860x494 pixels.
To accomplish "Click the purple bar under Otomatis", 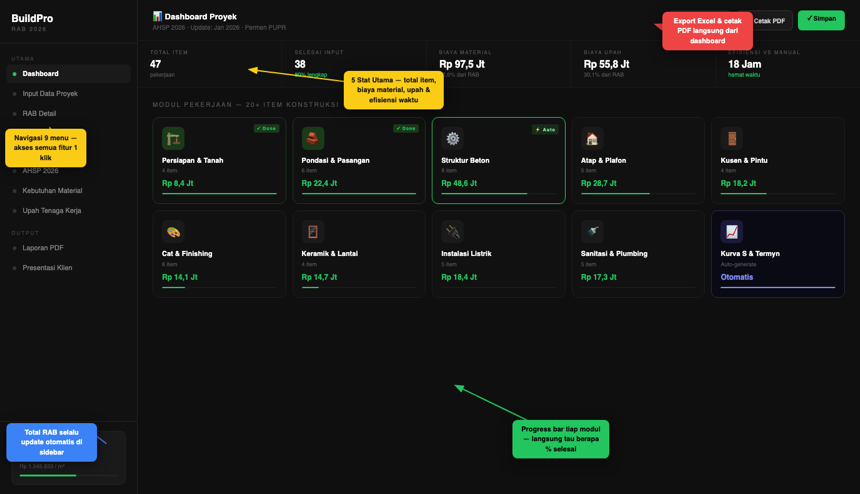I will pos(778,287).
